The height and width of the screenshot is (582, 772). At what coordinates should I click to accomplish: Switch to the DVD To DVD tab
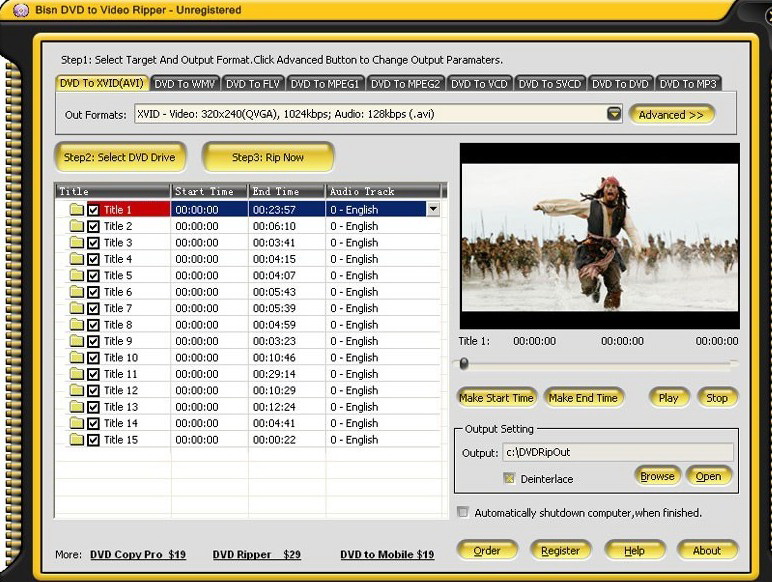620,84
